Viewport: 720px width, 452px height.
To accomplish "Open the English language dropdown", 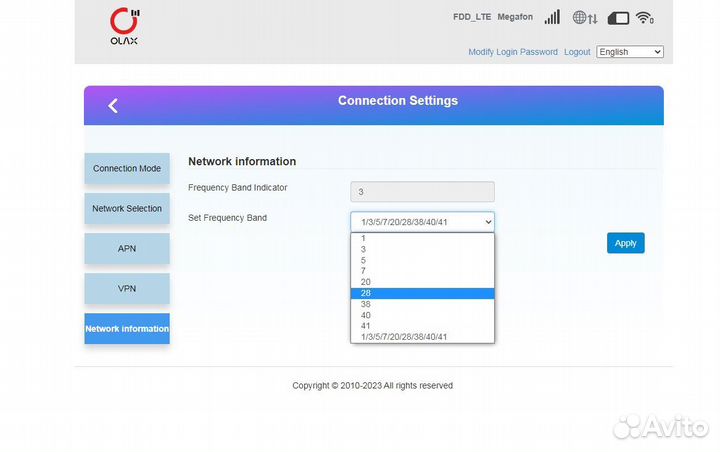I will 630,52.
